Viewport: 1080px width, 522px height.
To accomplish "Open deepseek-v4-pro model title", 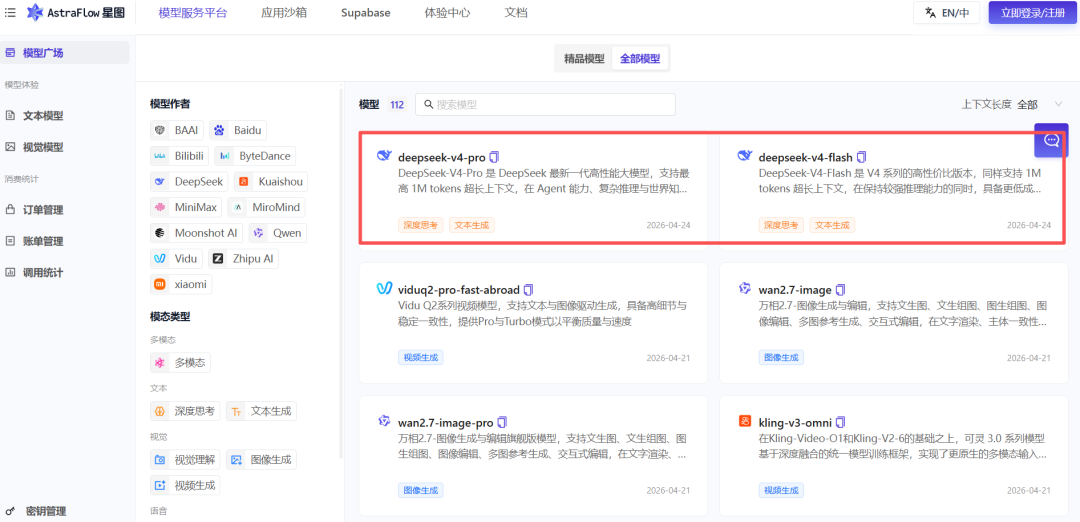I will [x=442, y=157].
